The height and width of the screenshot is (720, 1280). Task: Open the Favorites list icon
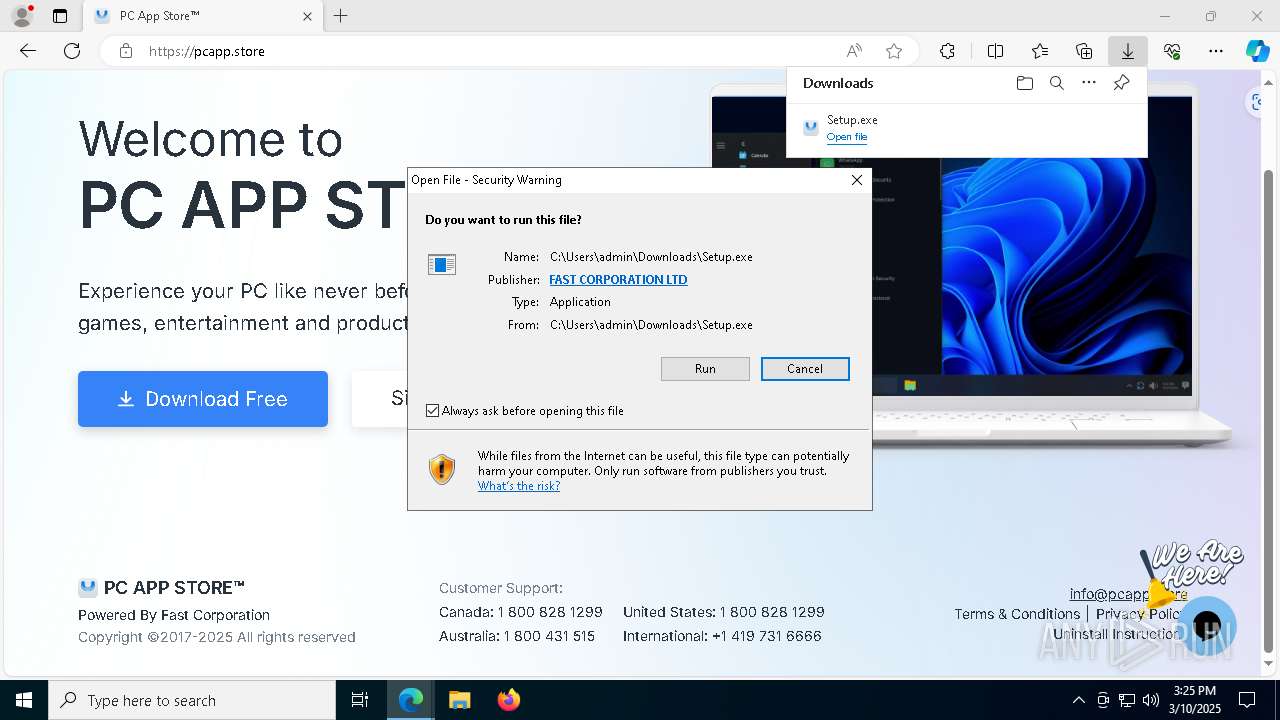[1040, 51]
